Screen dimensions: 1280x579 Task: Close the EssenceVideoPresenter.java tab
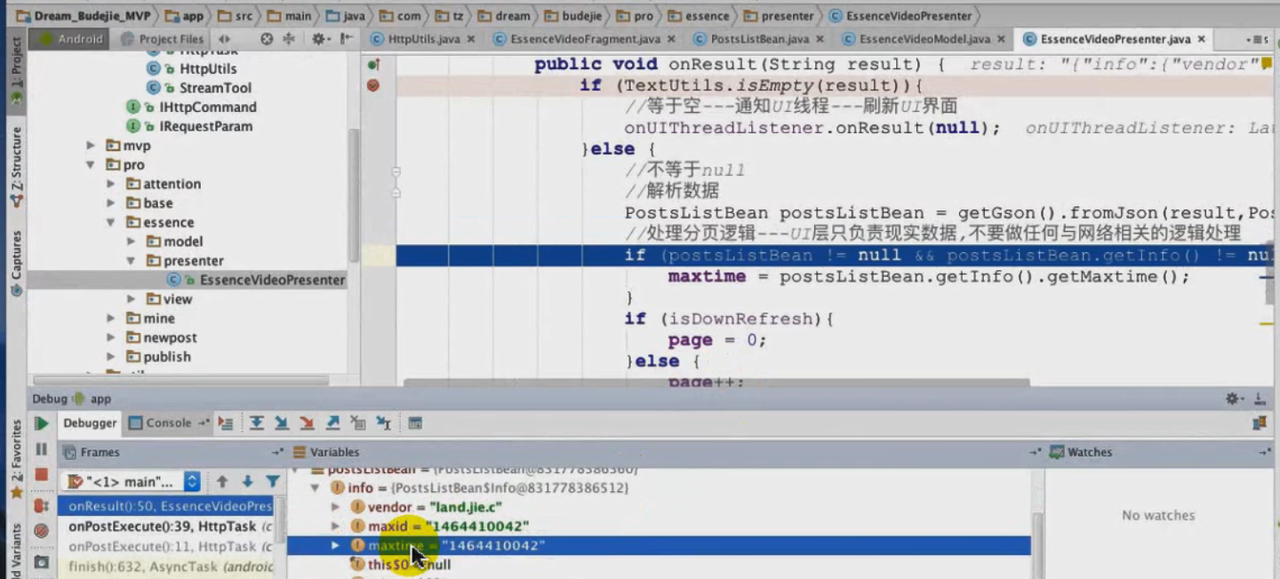pos(1202,40)
